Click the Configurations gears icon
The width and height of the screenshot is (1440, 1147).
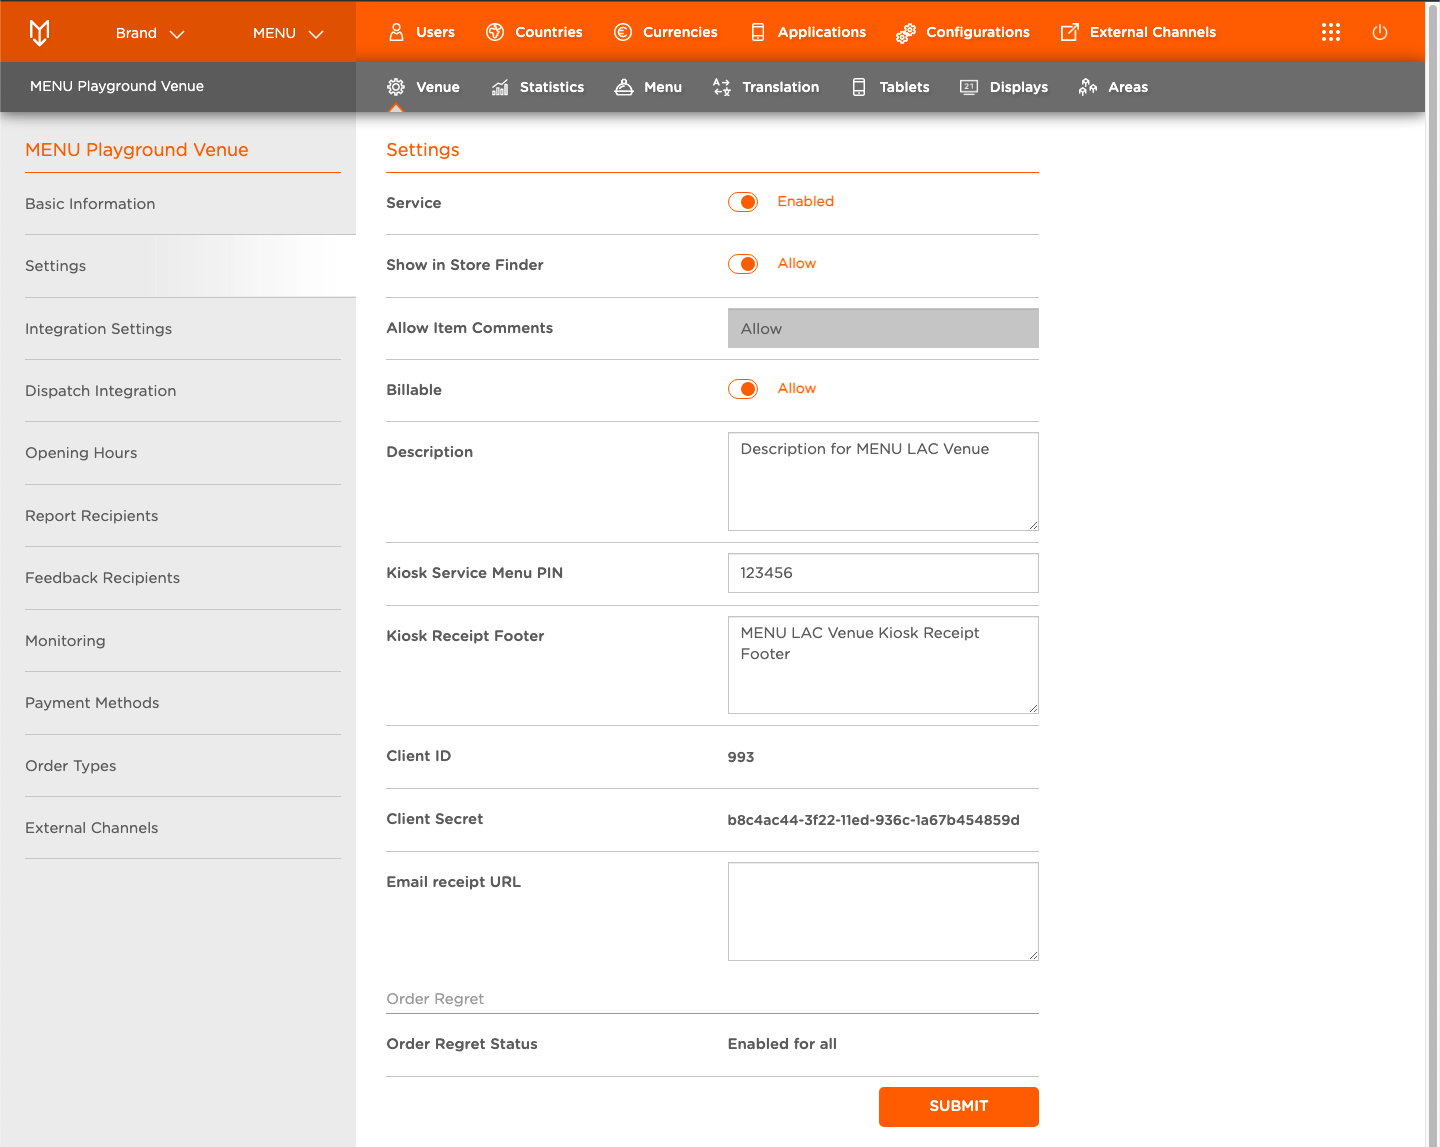pos(906,33)
